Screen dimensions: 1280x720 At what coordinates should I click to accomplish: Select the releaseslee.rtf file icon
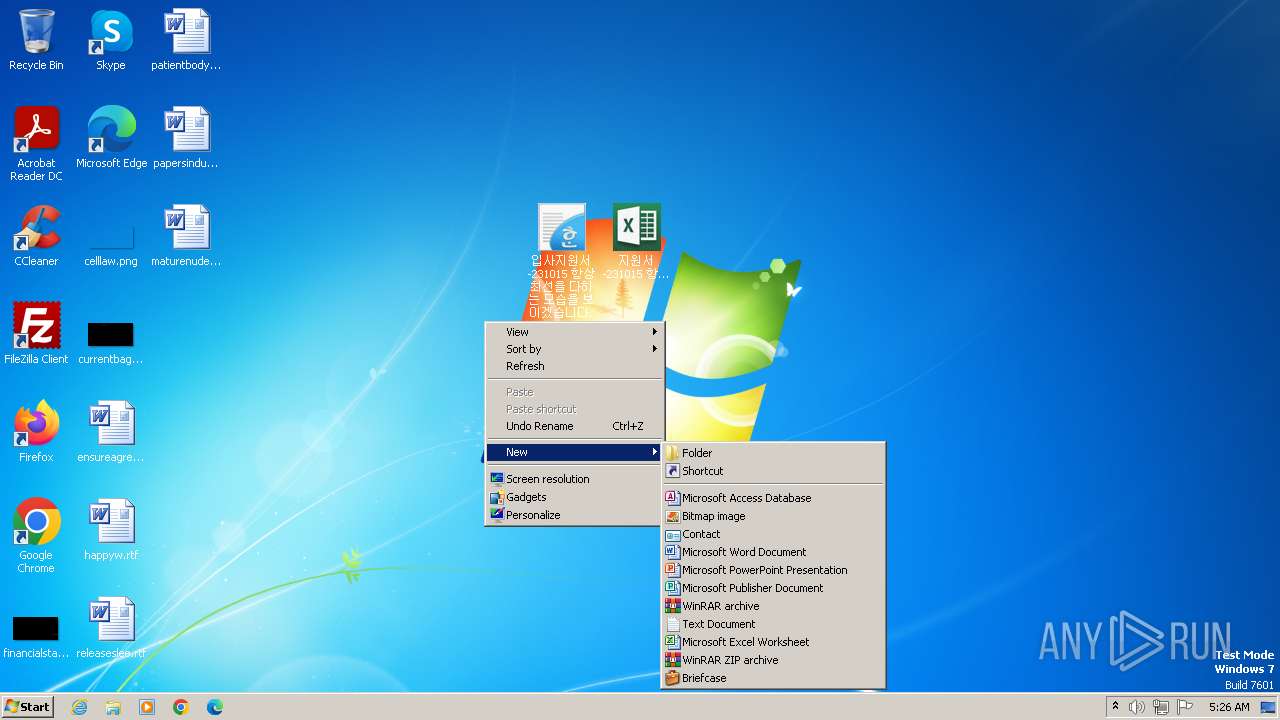[x=111, y=628]
